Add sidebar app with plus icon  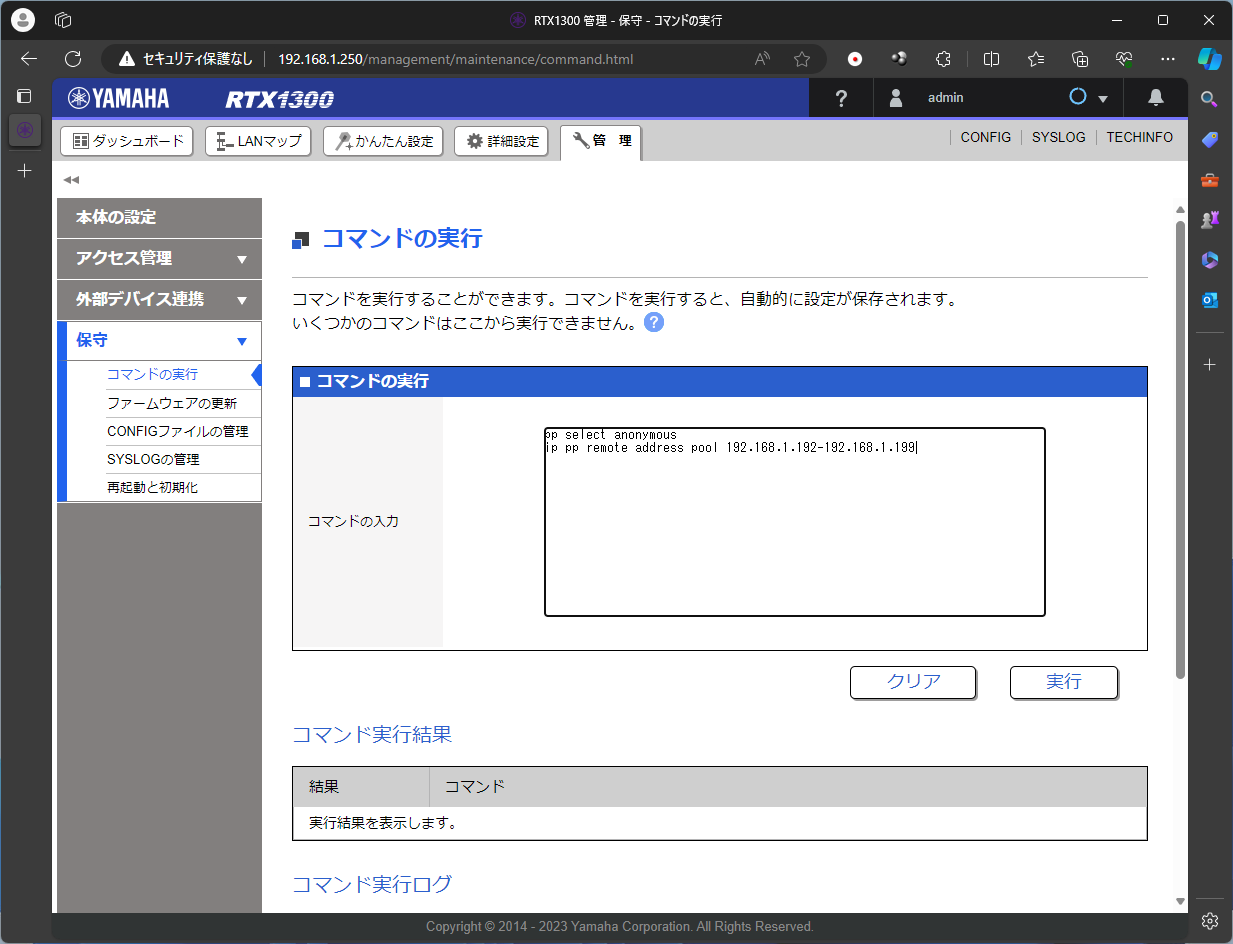coord(1209,365)
